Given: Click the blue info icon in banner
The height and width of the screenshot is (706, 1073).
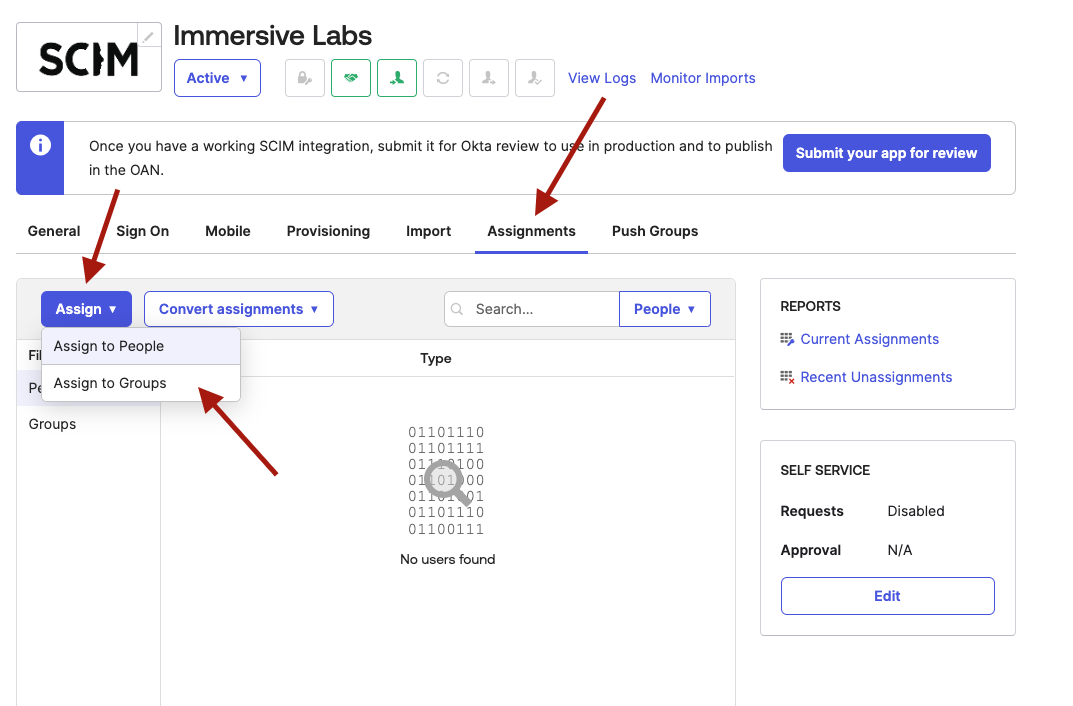Looking at the screenshot, I should (x=40, y=145).
